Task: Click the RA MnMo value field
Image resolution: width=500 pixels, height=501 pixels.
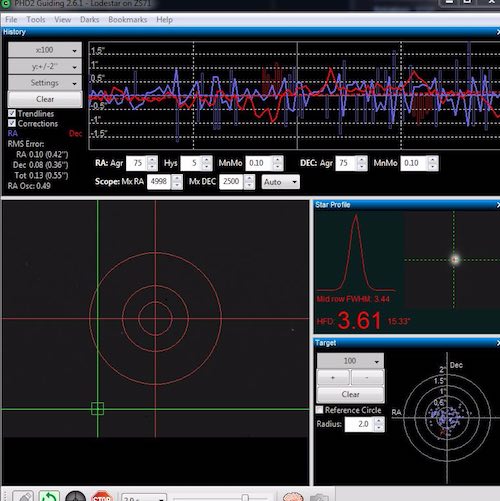Action: (259, 163)
